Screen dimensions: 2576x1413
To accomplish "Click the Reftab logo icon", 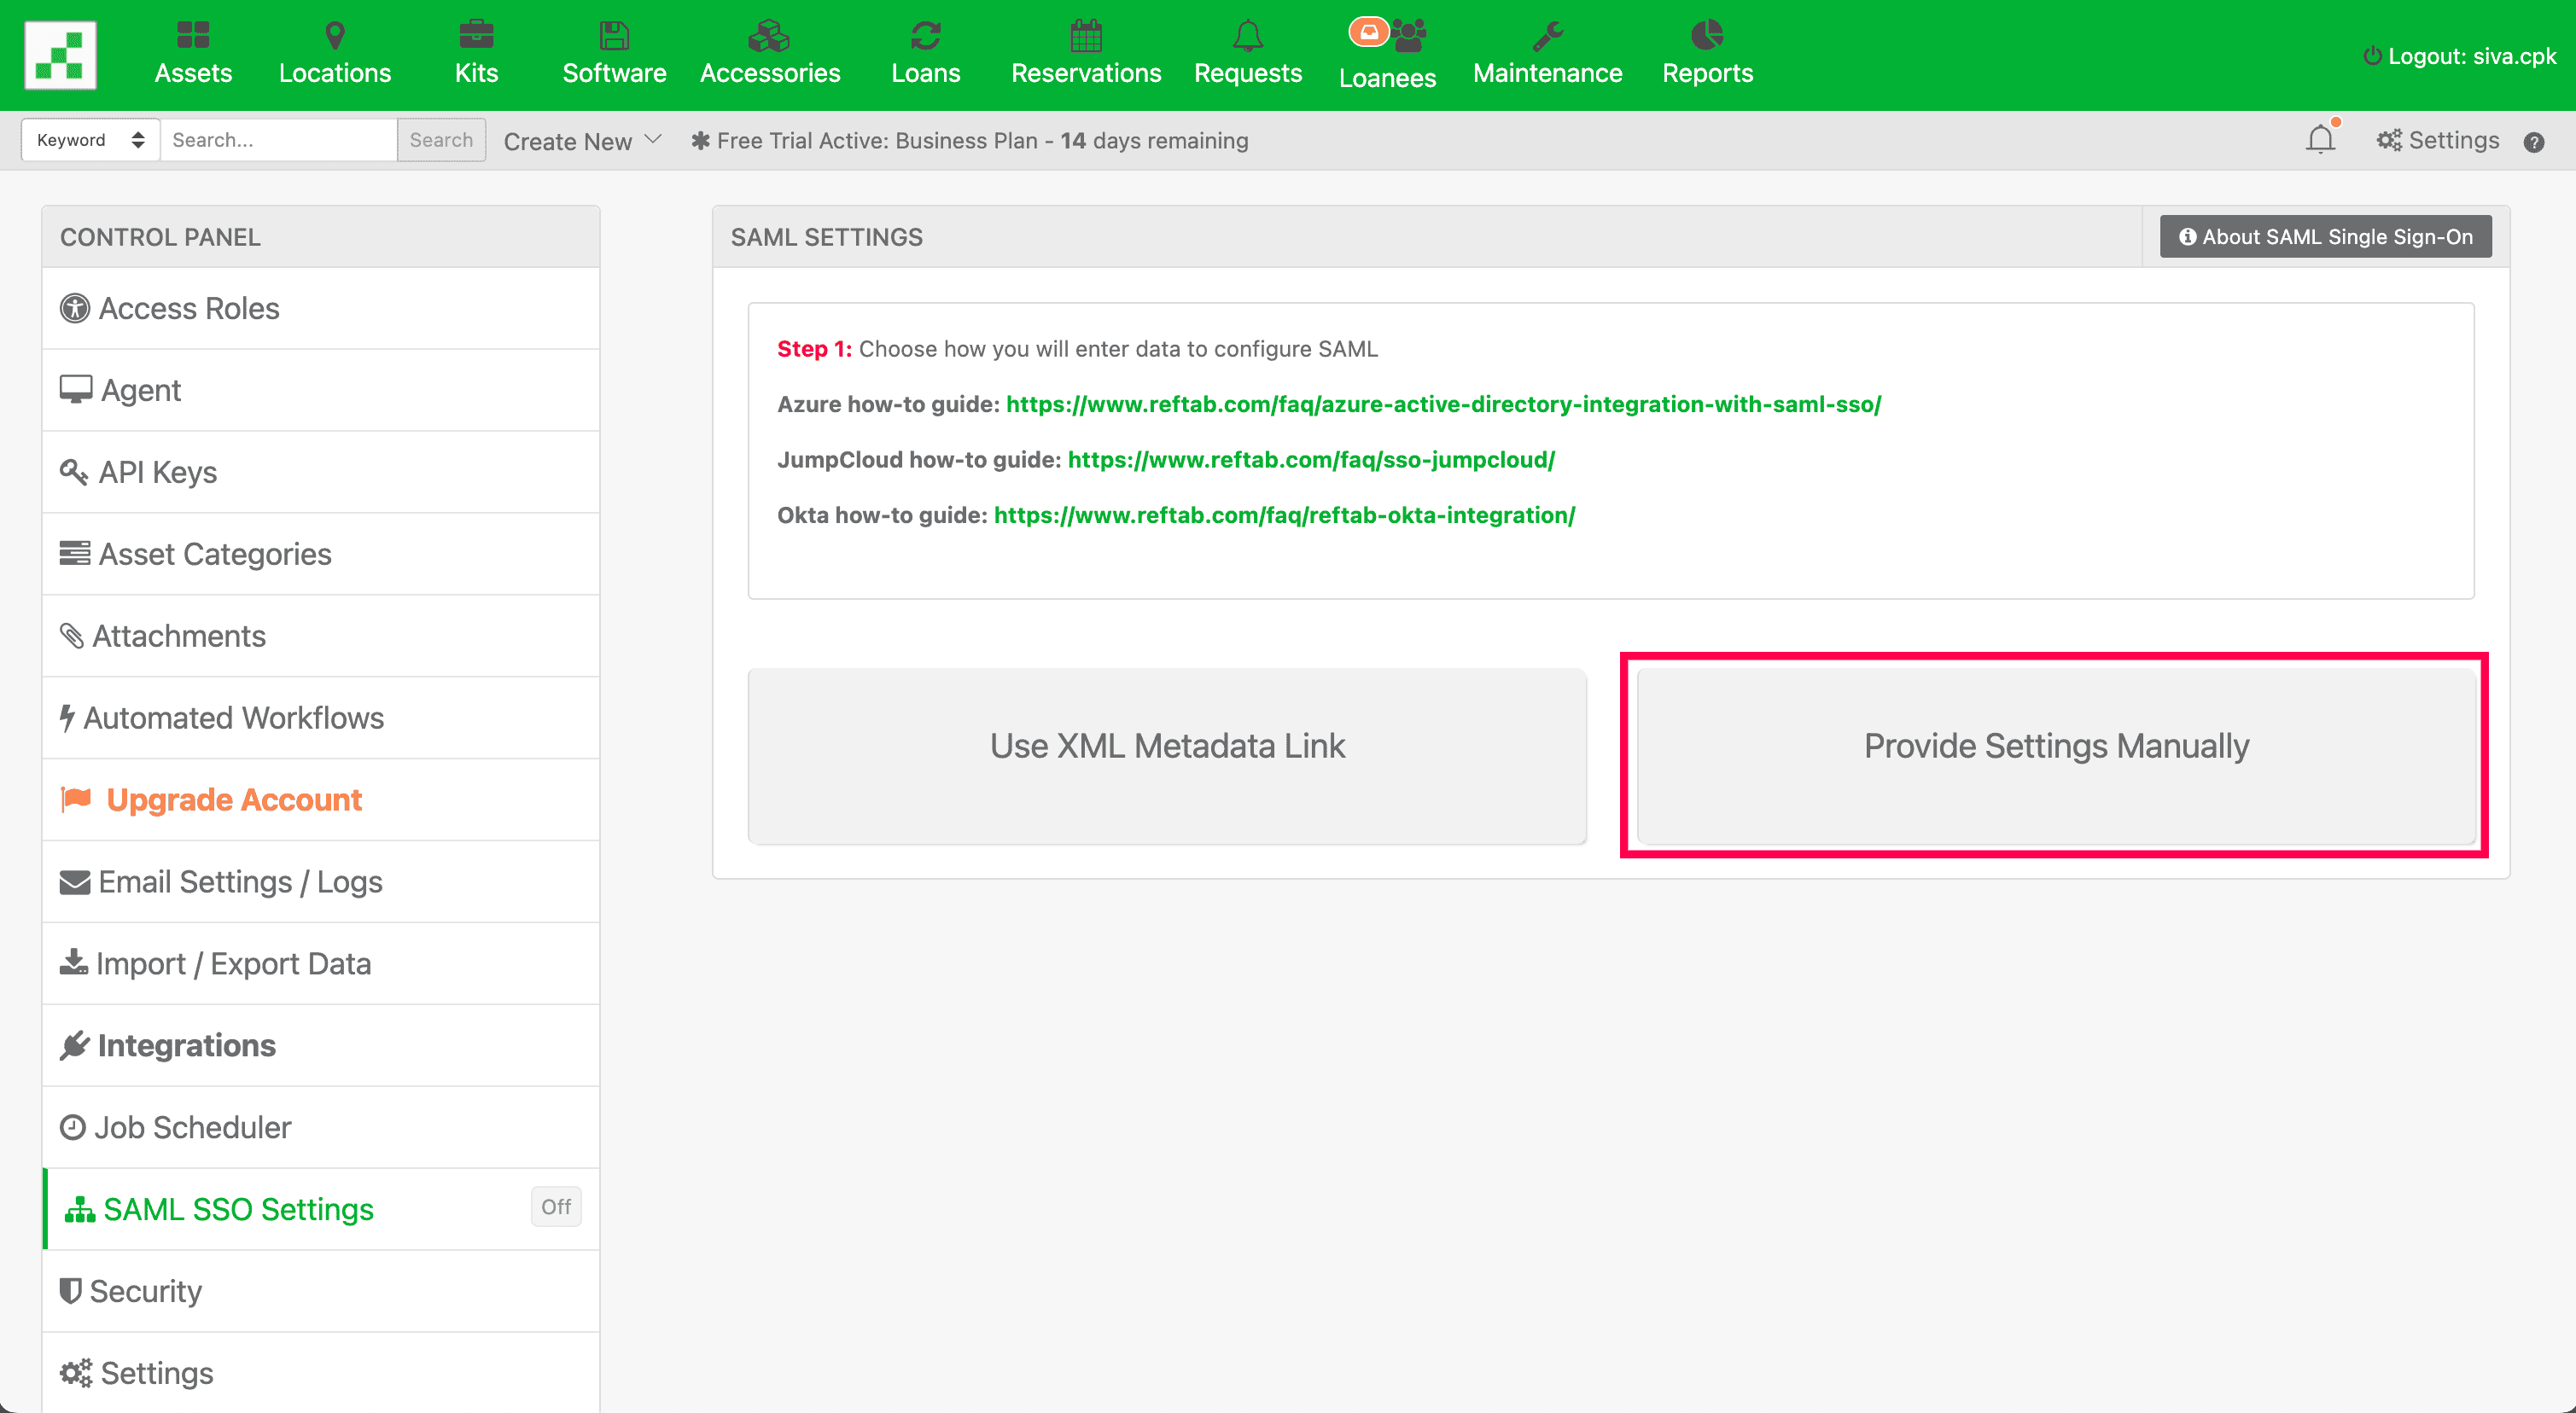I will click(x=60, y=55).
